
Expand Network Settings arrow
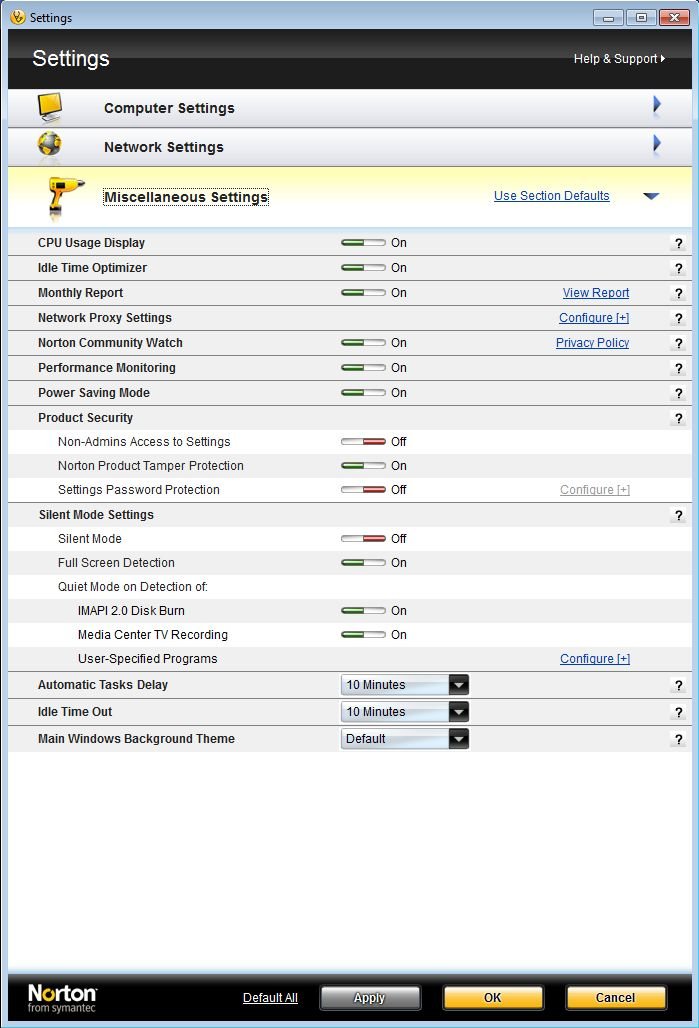656,144
